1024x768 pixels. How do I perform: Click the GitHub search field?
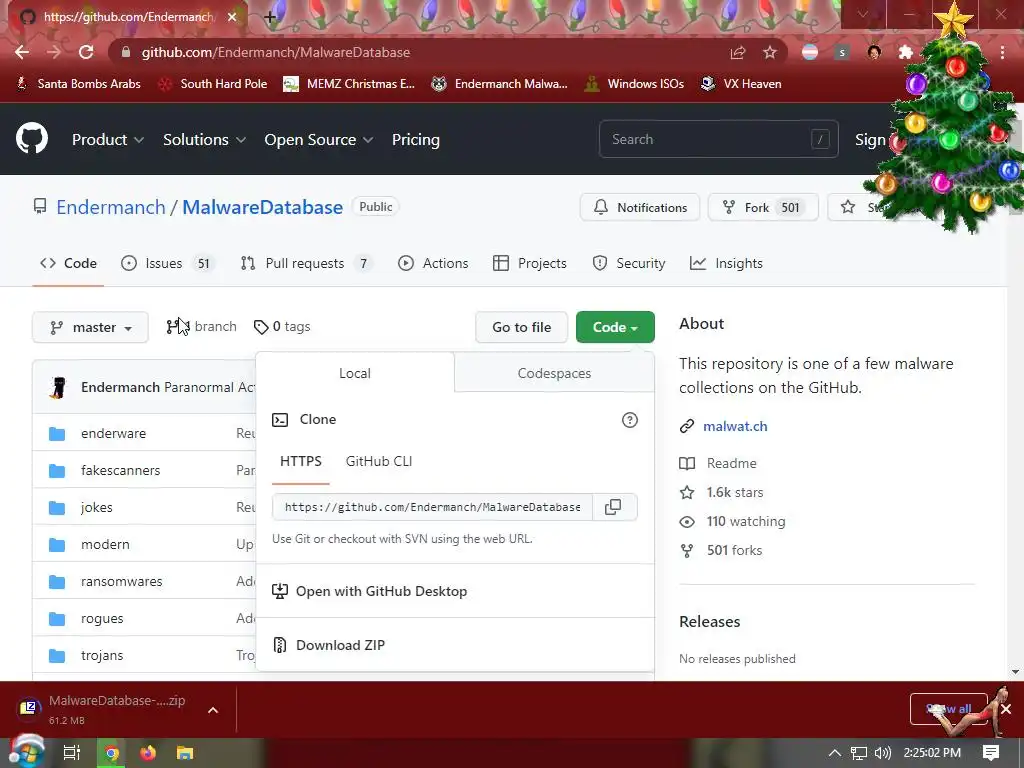coord(718,139)
